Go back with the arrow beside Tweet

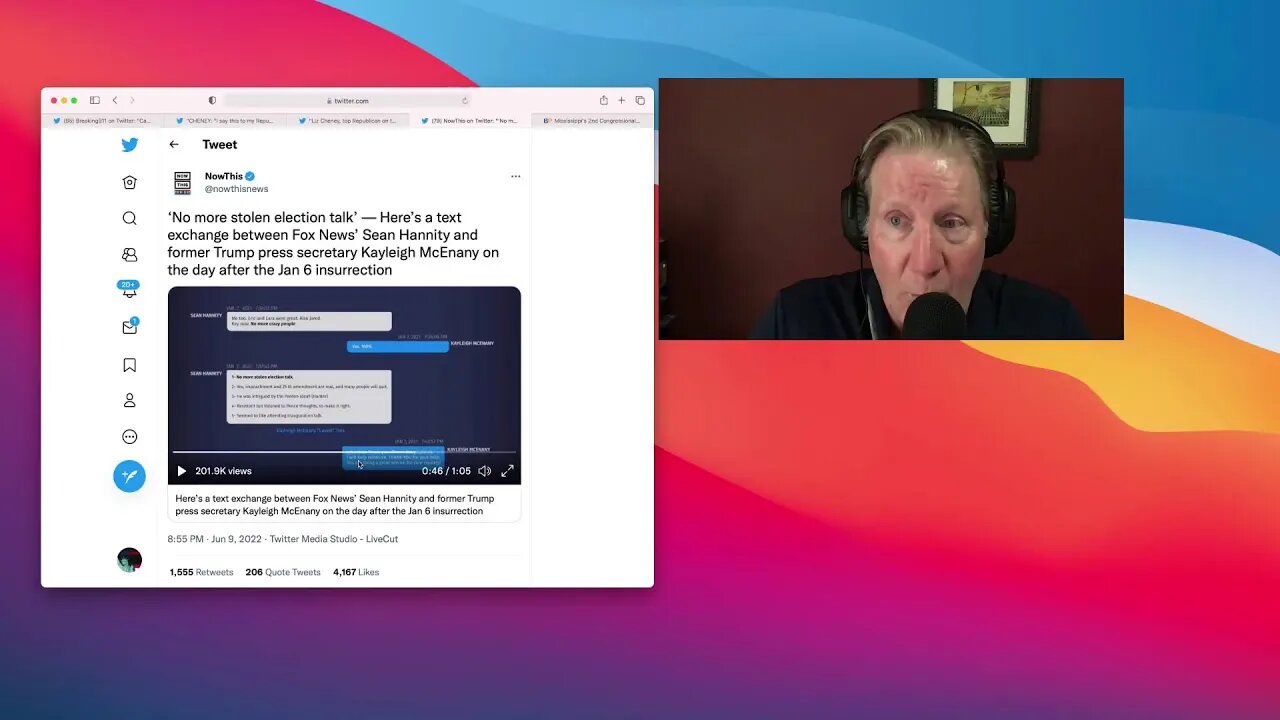point(174,145)
